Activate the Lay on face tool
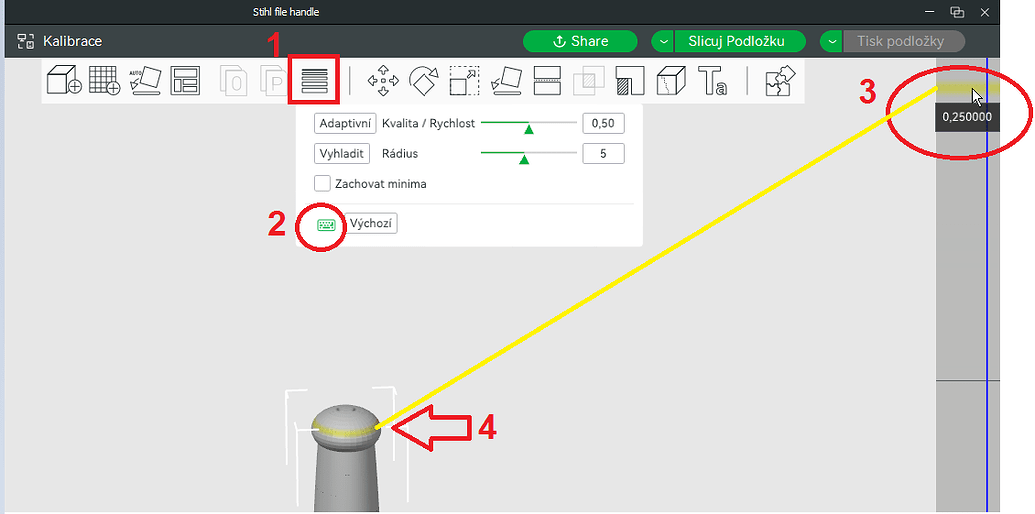Screen dimensions: 1035x514 coord(506,80)
